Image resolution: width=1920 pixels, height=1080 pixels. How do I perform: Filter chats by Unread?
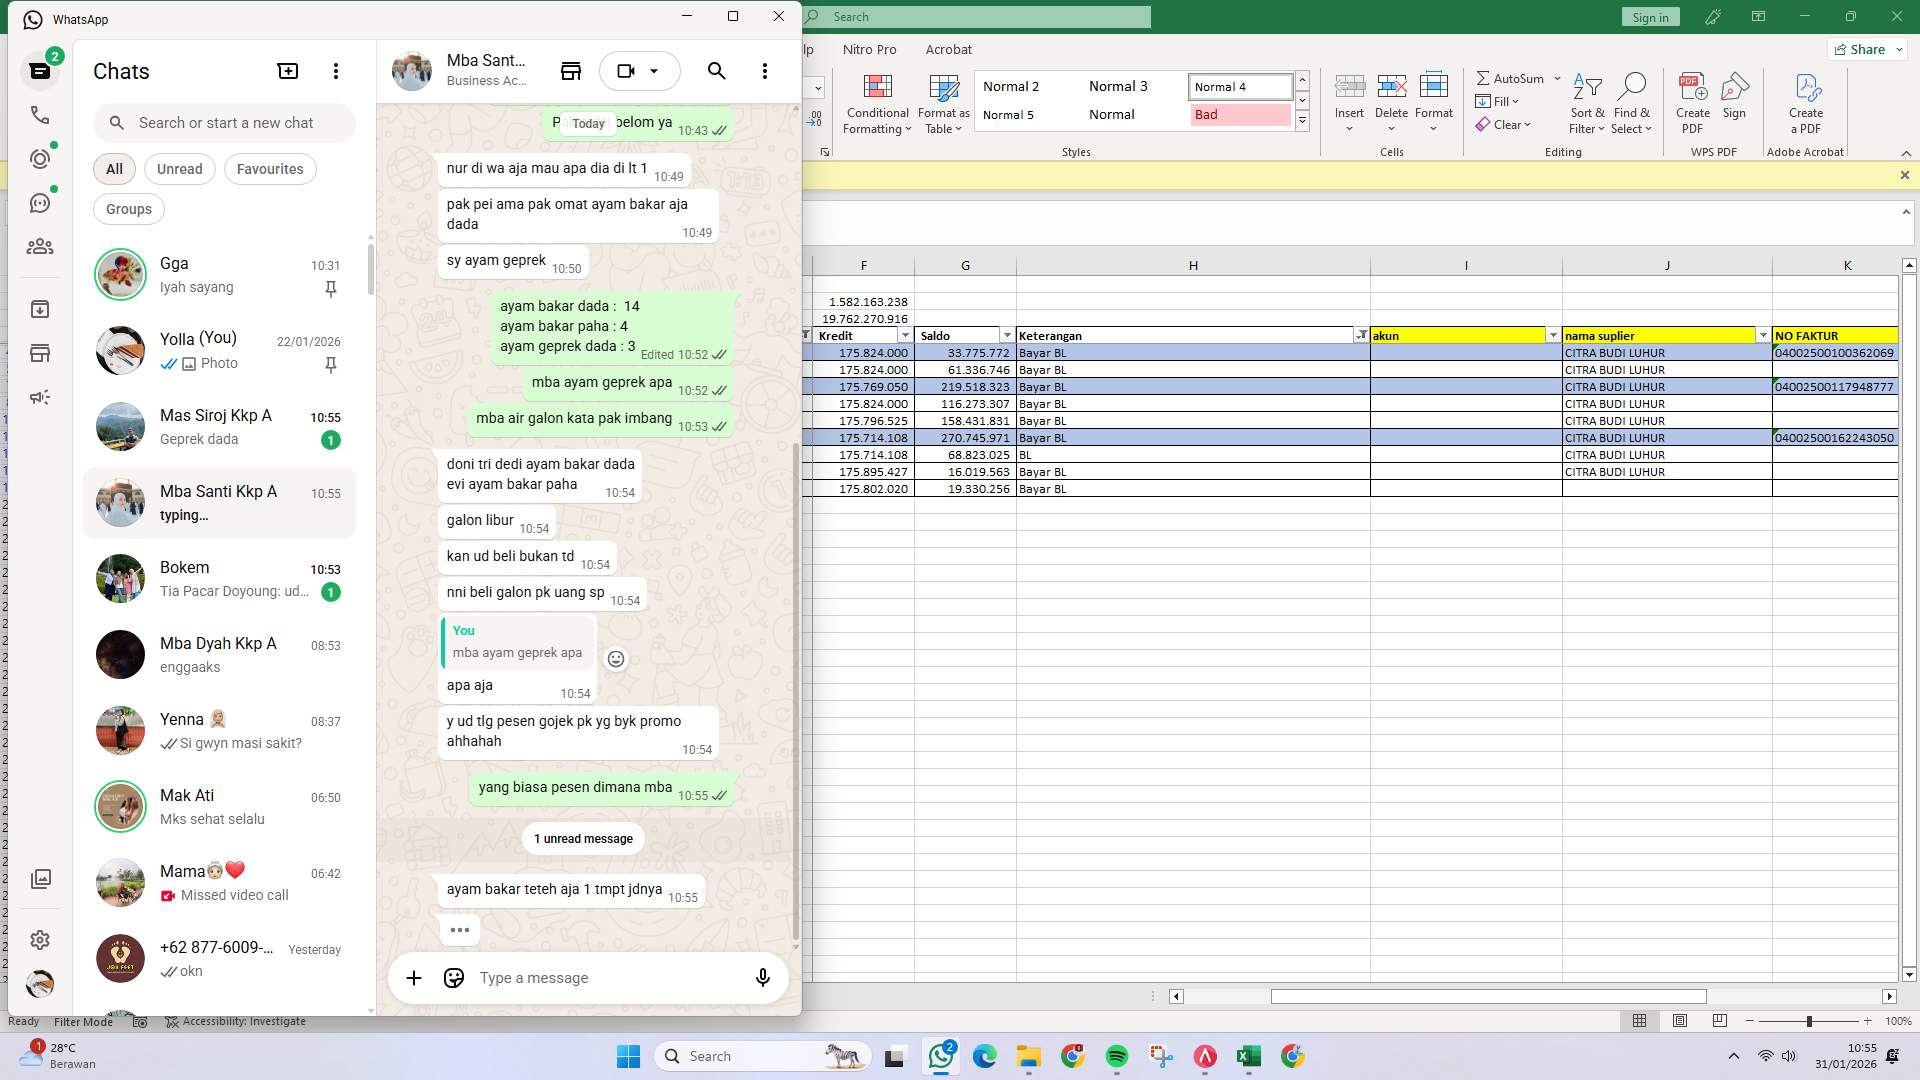click(179, 168)
